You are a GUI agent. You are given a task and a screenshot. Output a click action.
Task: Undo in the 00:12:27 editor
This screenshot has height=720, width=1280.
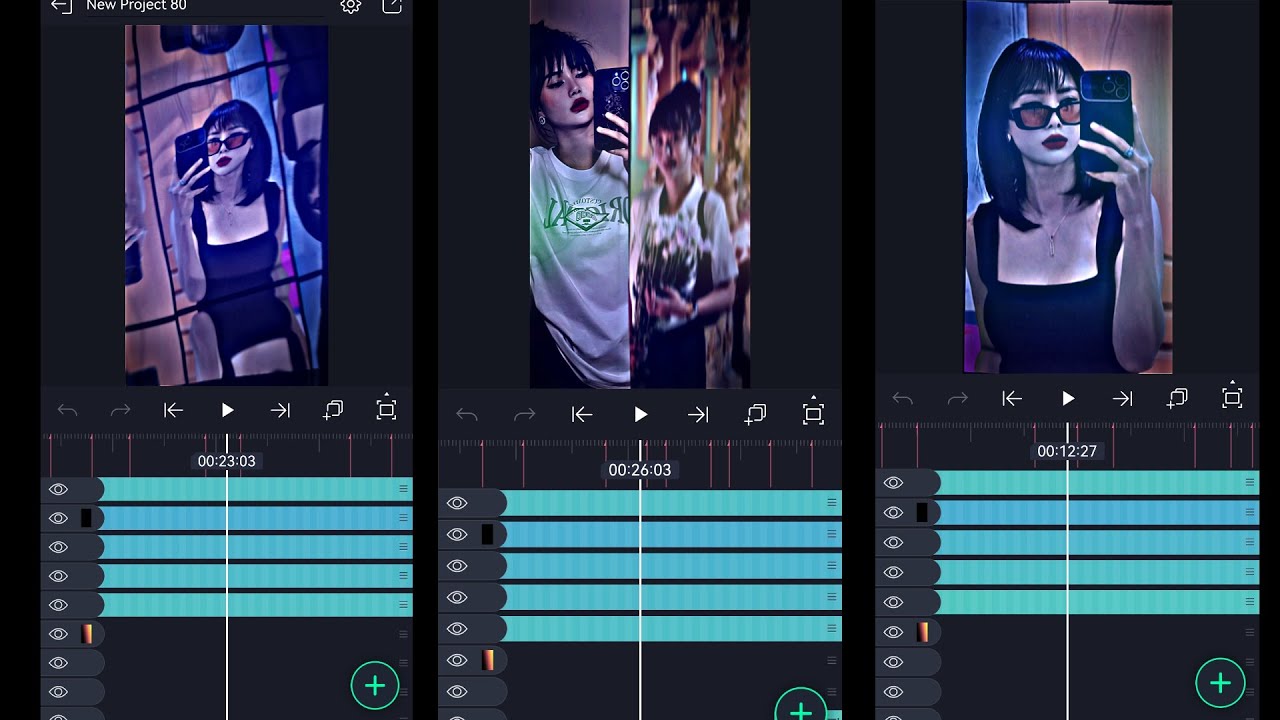pyautogui.click(x=903, y=398)
